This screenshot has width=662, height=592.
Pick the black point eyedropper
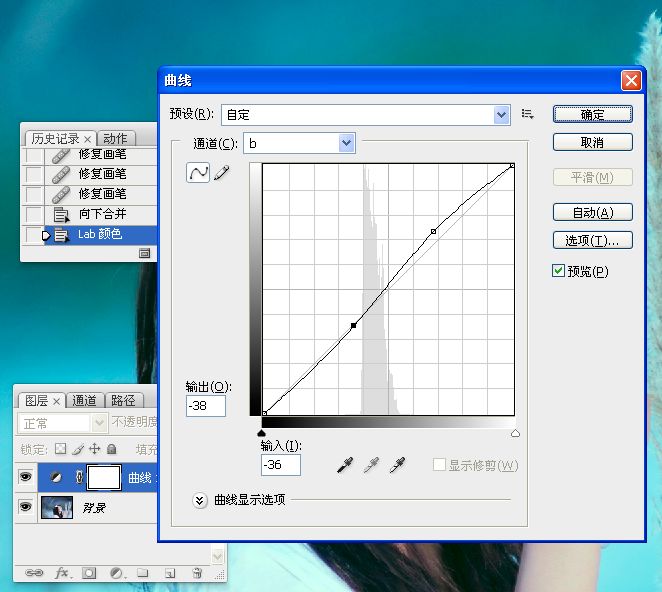pyautogui.click(x=345, y=465)
